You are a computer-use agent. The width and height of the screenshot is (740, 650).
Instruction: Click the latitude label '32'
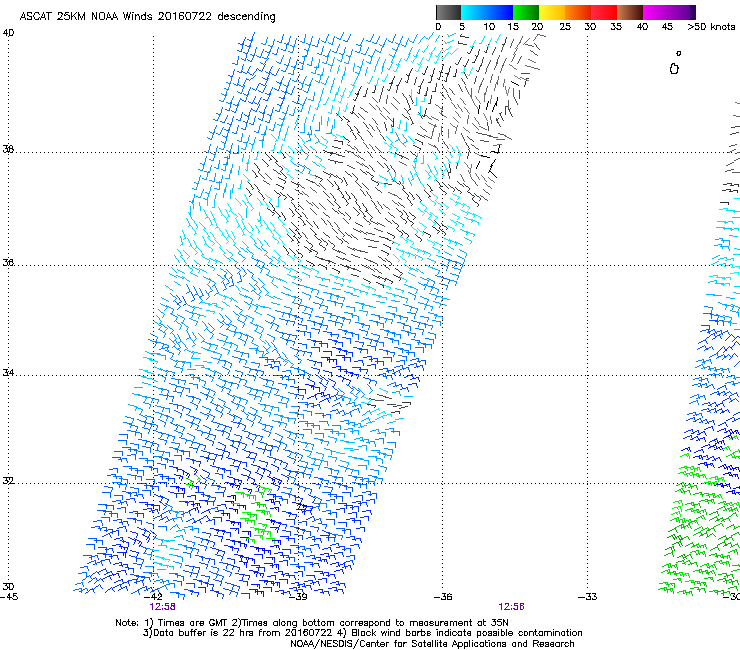tap(8, 481)
